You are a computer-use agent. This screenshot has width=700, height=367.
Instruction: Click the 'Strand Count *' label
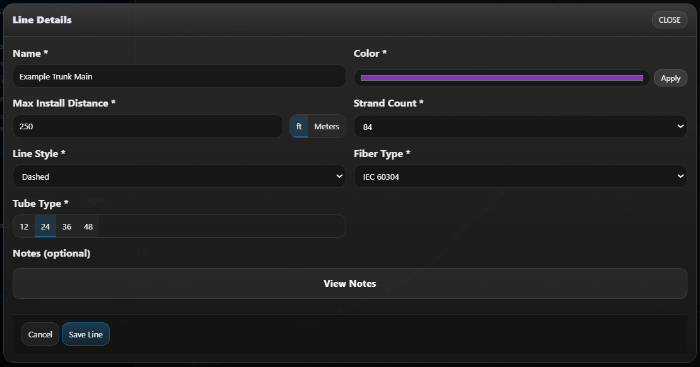388,103
